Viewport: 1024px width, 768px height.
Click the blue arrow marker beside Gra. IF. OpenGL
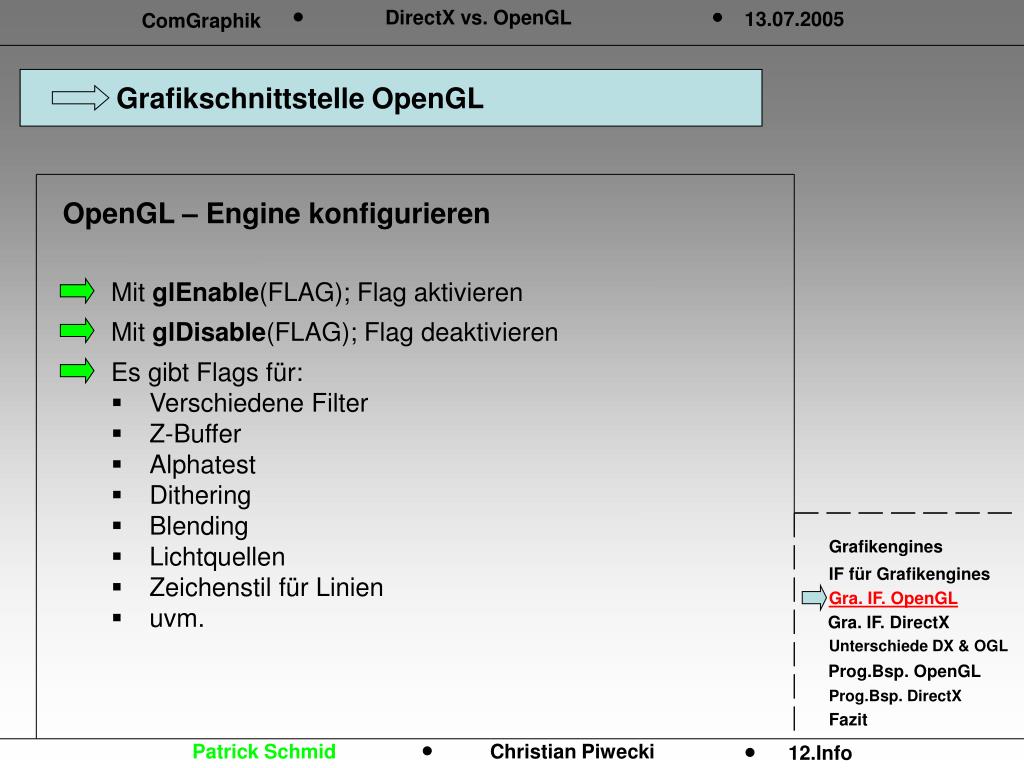click(814, 598)
